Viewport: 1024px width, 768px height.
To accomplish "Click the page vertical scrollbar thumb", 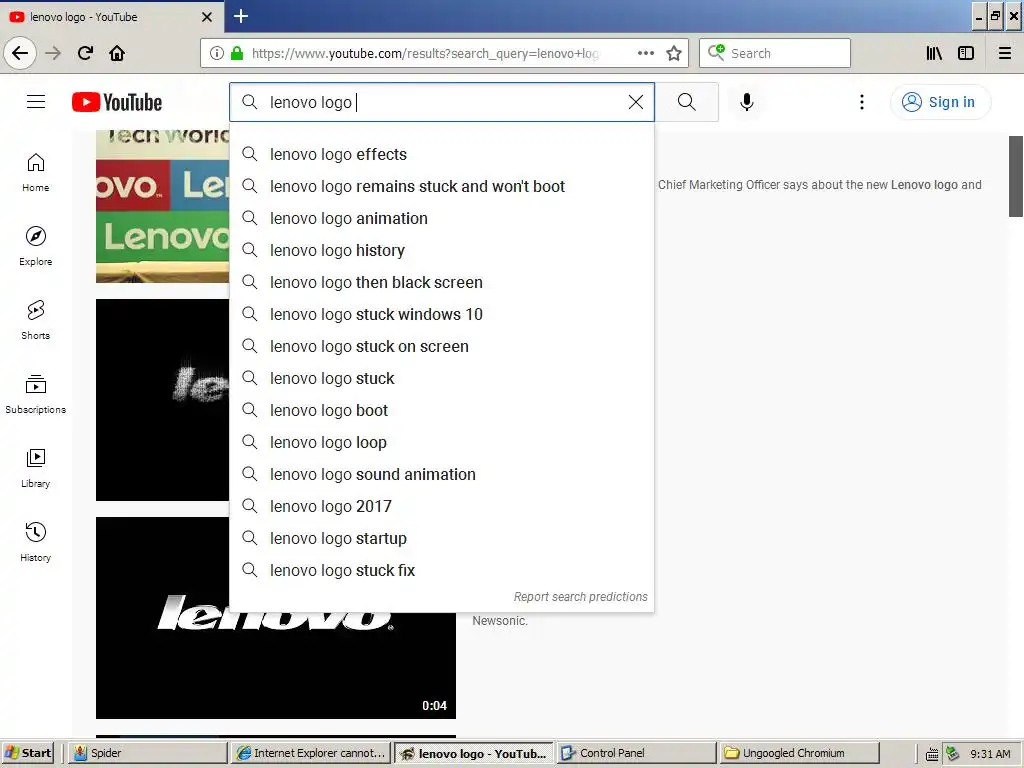I will coord(1016,176).
